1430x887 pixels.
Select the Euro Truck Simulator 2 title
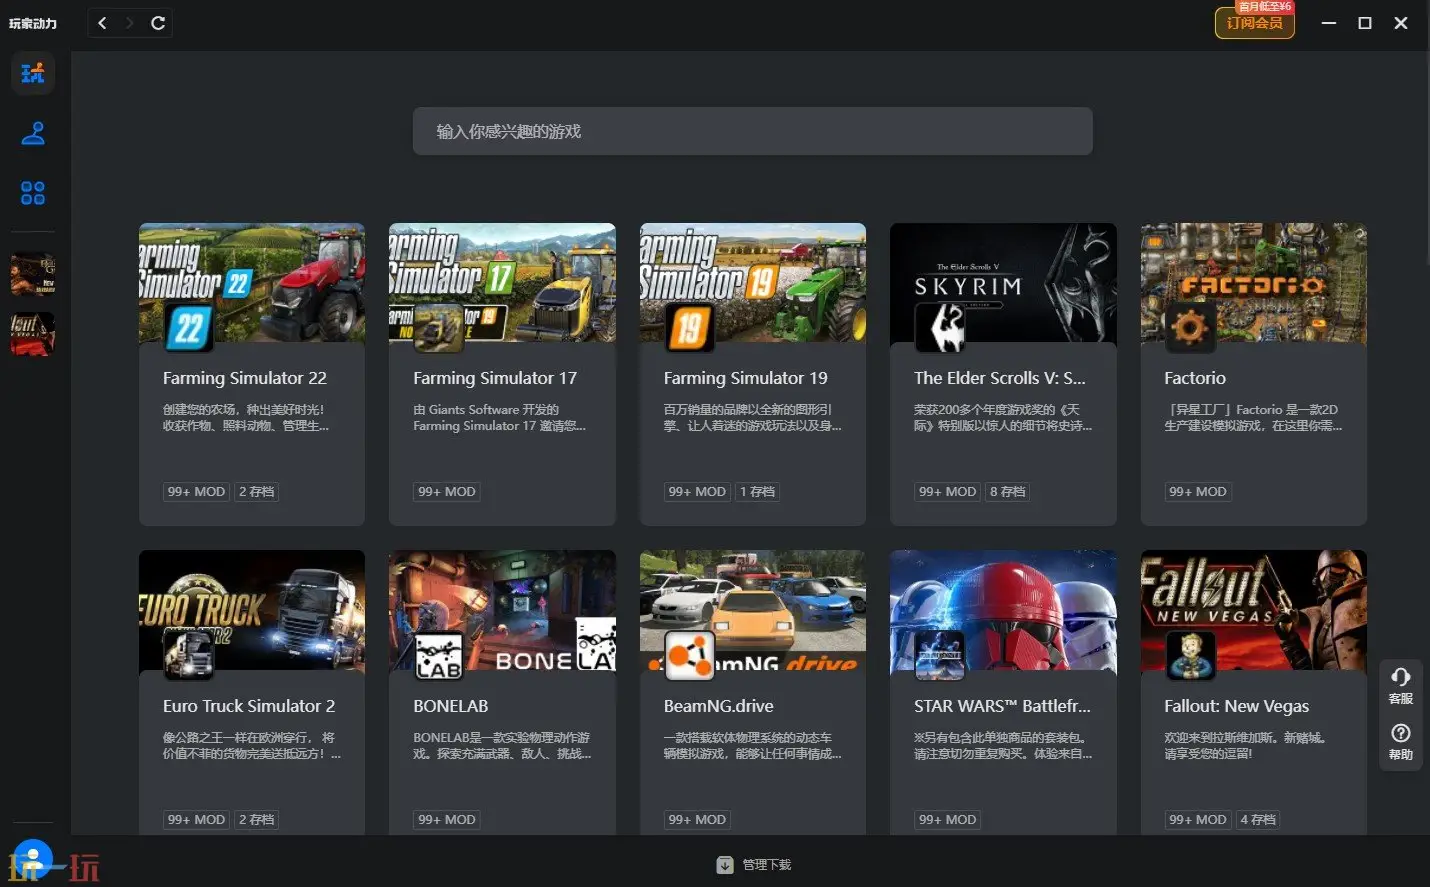point(249,706)
